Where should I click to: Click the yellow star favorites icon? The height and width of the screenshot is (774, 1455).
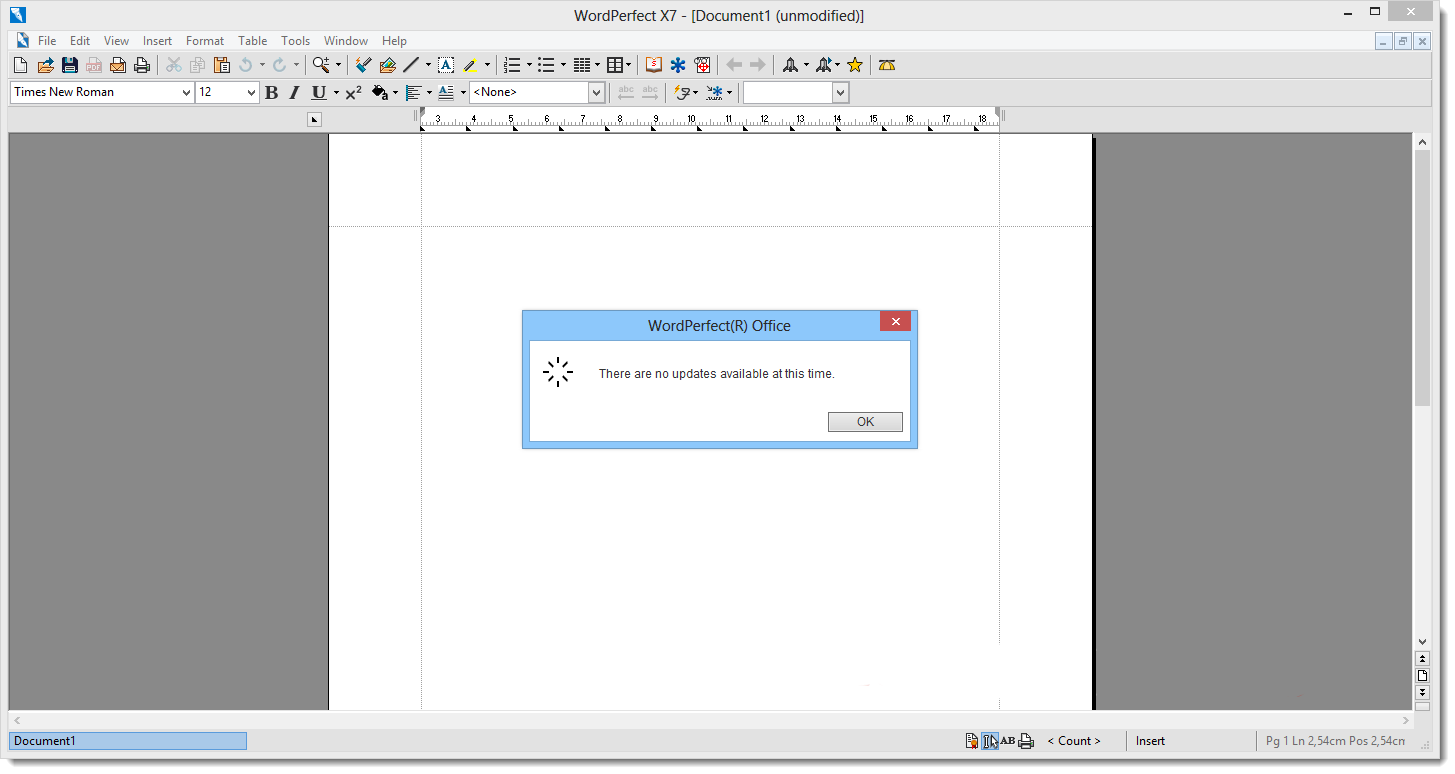(855, 65)
